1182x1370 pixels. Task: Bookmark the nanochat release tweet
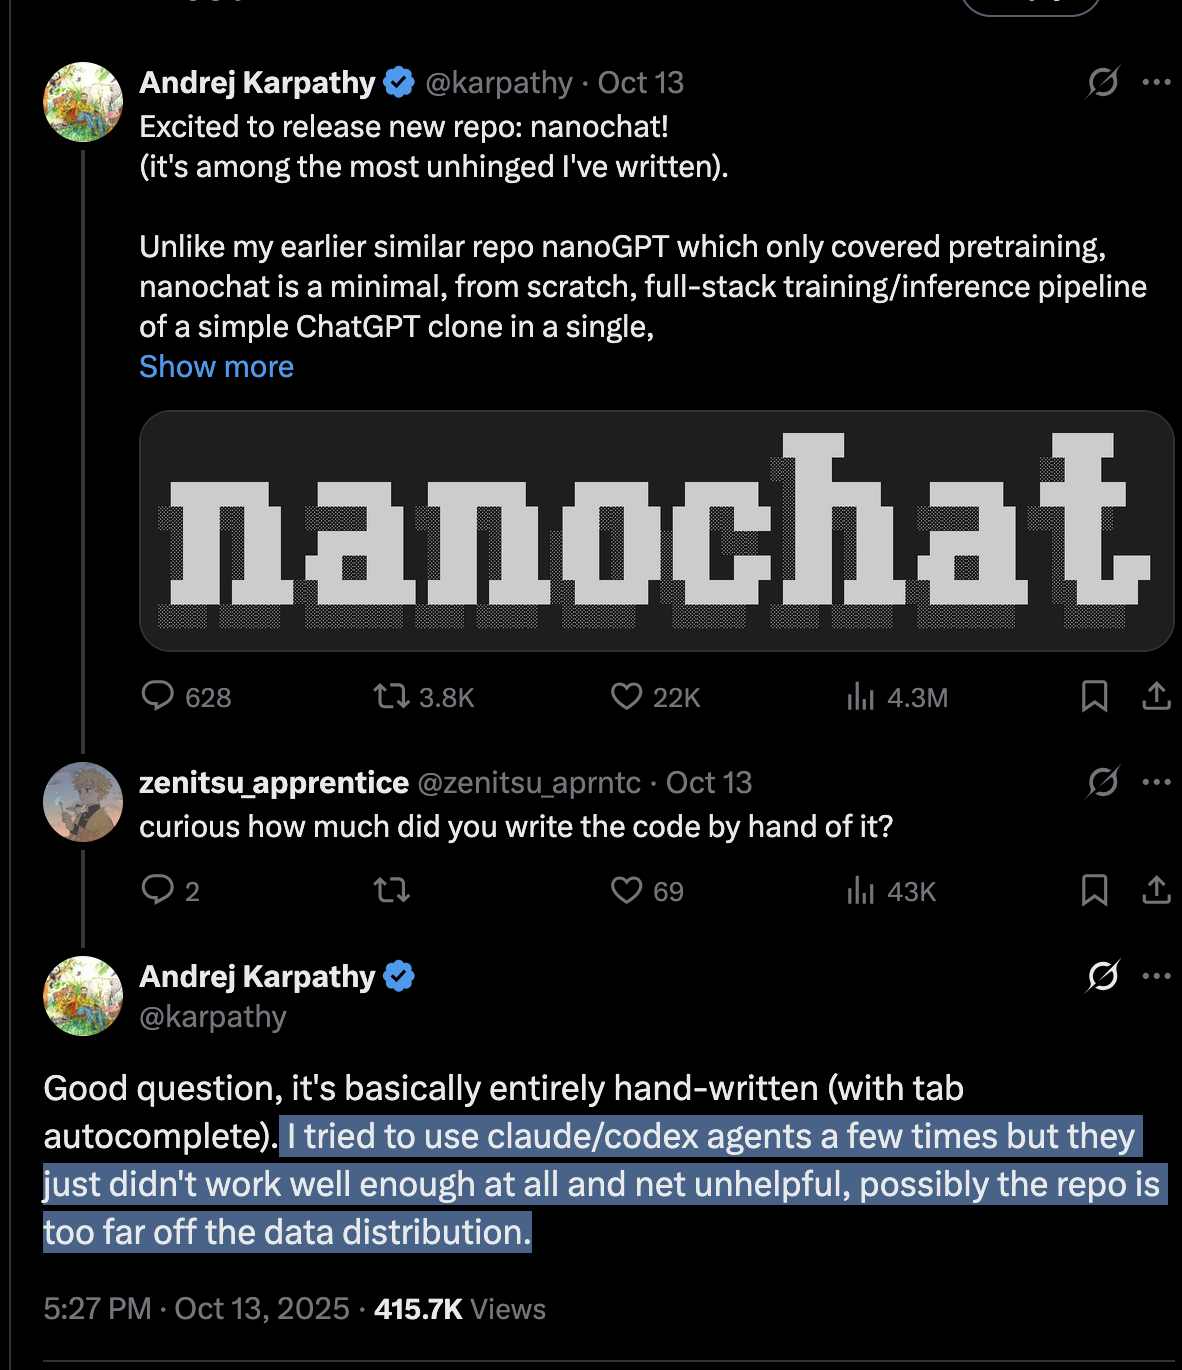tap(1094, 696)
